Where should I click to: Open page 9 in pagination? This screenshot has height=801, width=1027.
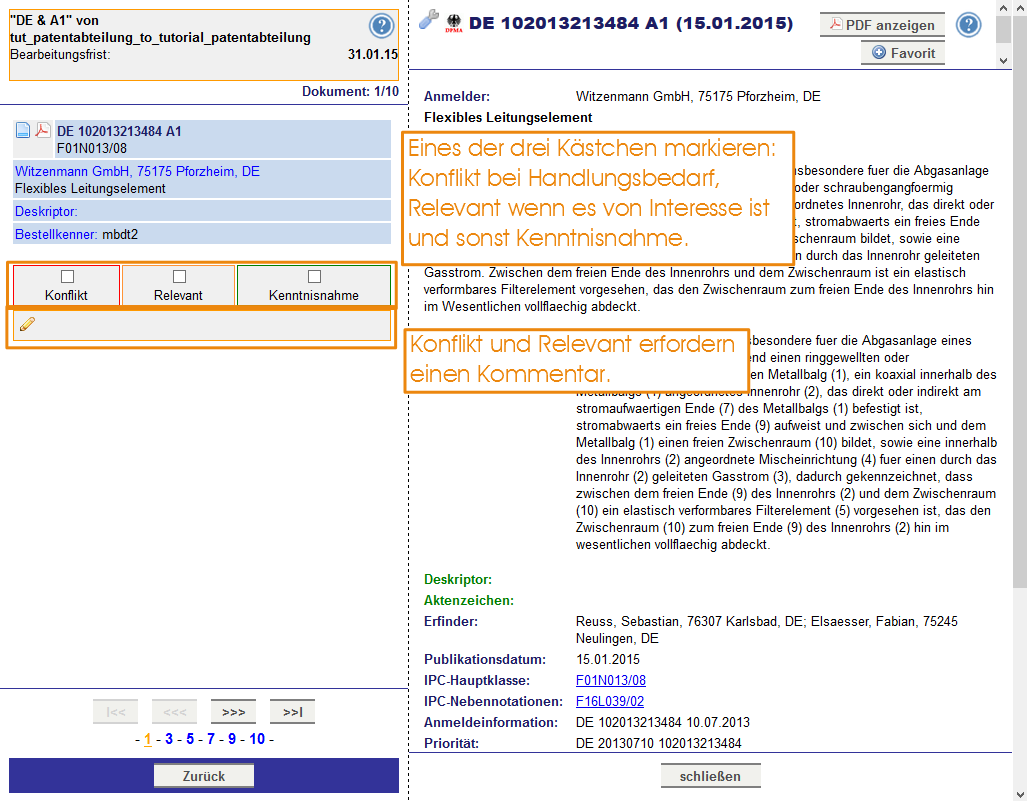coord(232,739)
